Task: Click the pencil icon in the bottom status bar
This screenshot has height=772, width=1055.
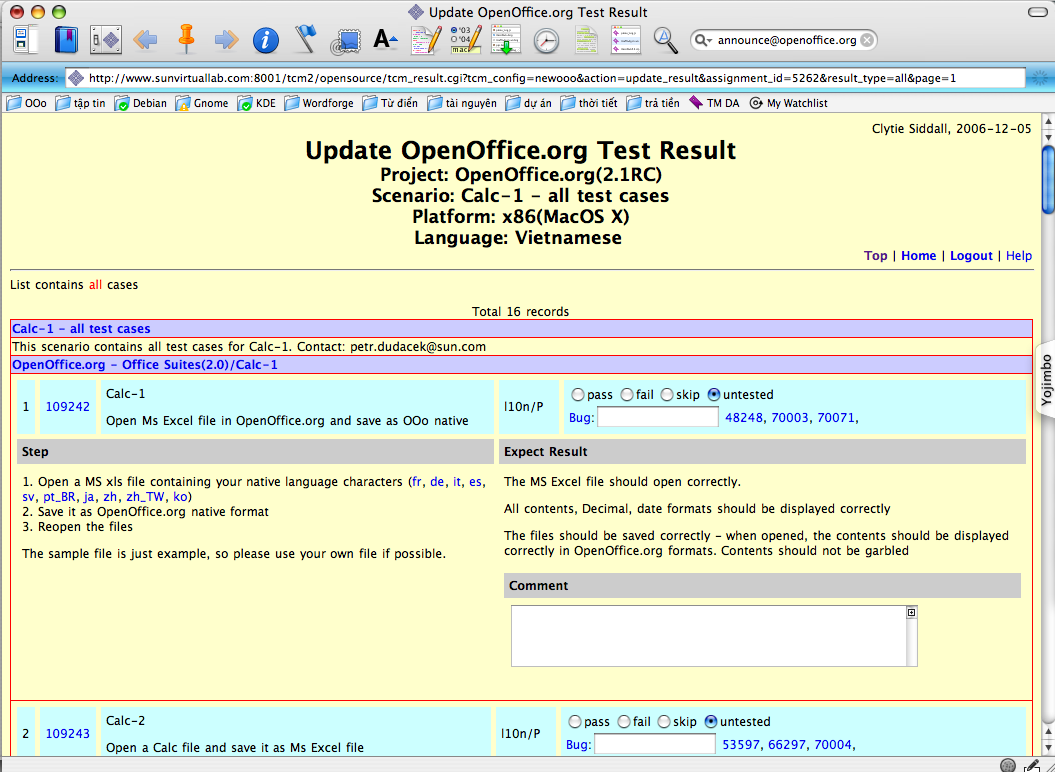Action: click(x=1031, y=765)
